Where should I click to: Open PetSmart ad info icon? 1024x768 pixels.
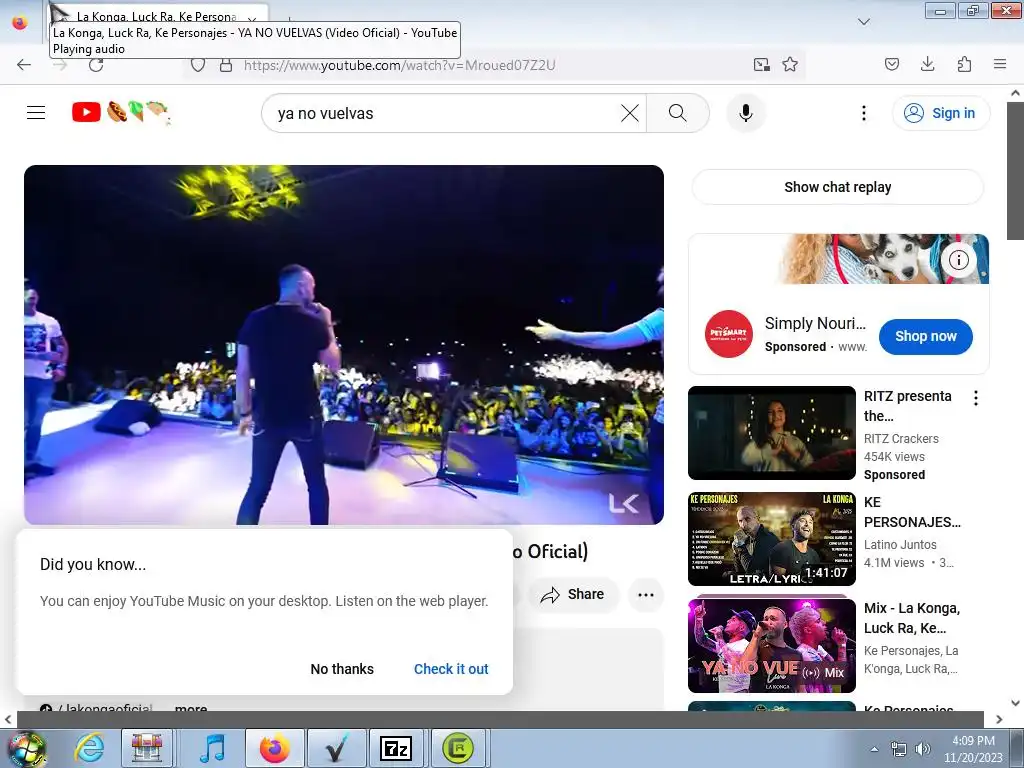(958, 260)
